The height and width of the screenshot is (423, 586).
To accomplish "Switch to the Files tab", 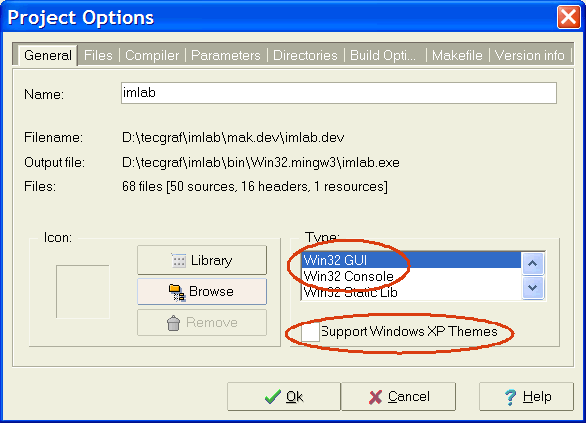I will 98,55.
